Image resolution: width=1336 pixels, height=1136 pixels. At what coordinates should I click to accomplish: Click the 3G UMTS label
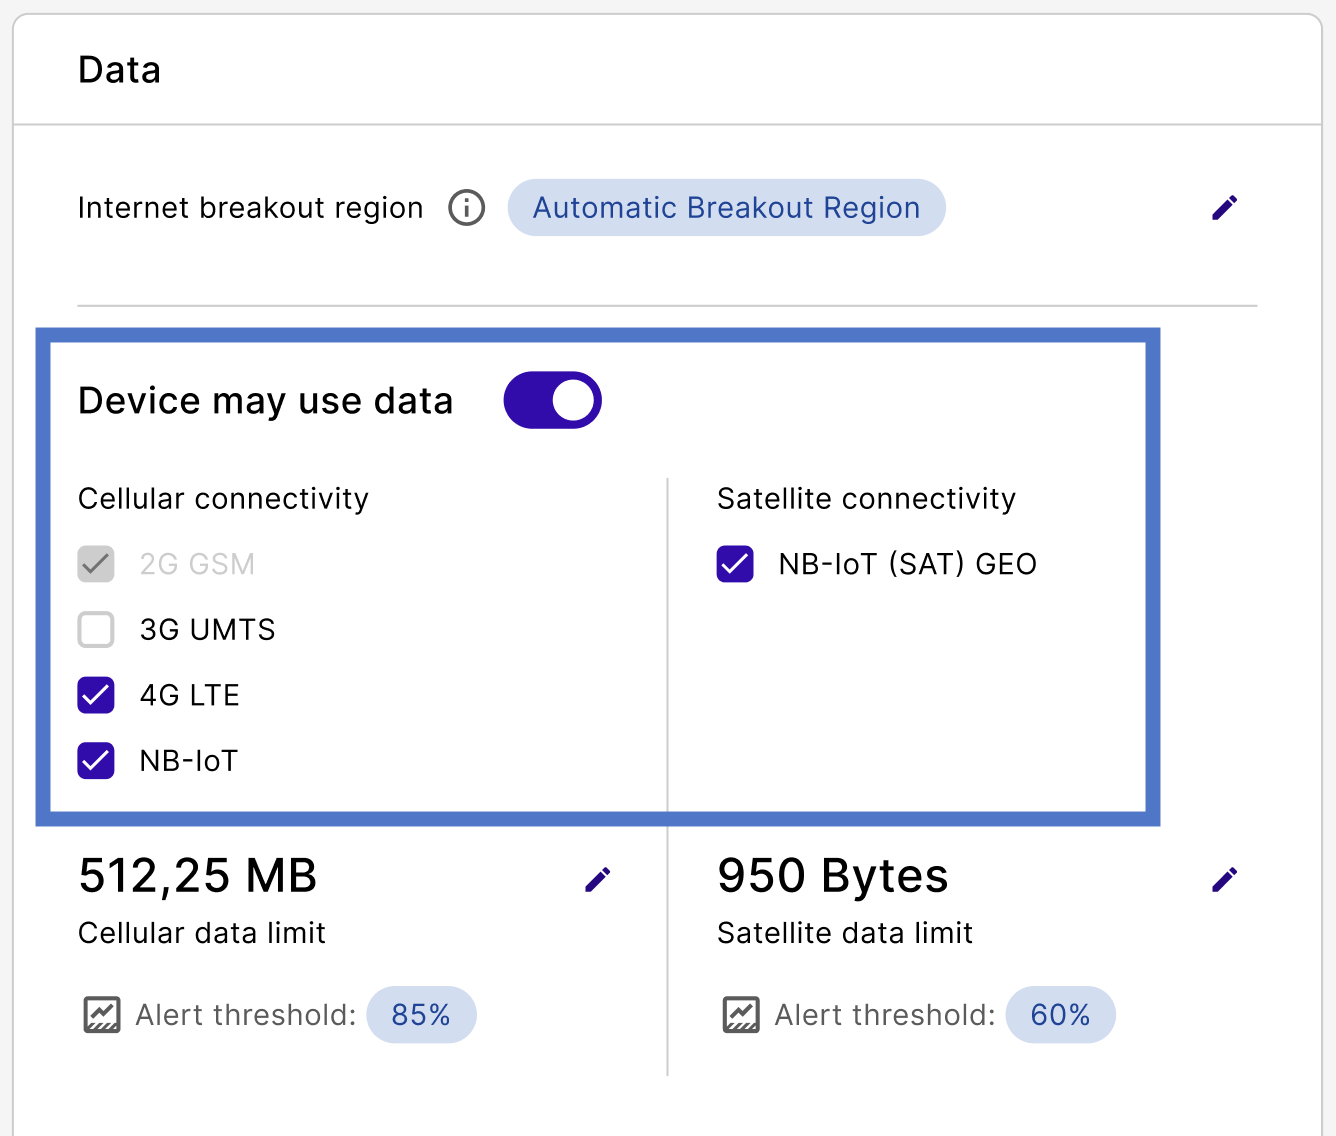coord(207,630)
